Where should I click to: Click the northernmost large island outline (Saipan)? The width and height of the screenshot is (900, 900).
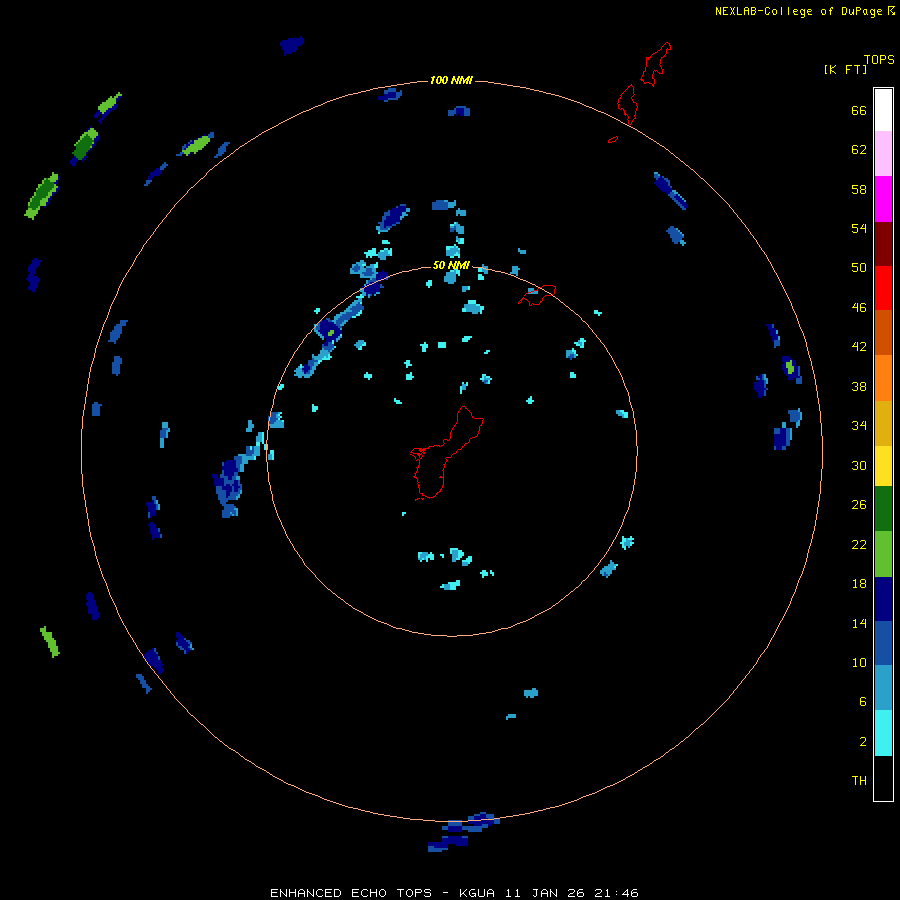click(x=655, y=64)
